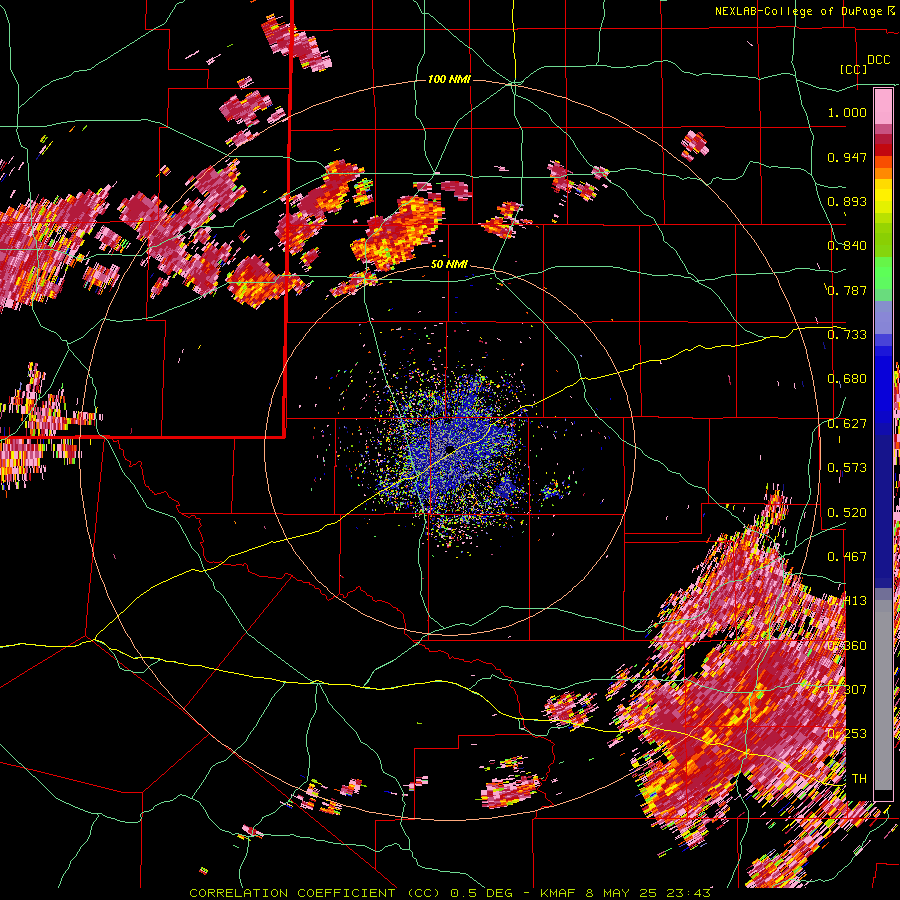Click the "NEXLAB-College of DuPage" header text

point(800,11)
